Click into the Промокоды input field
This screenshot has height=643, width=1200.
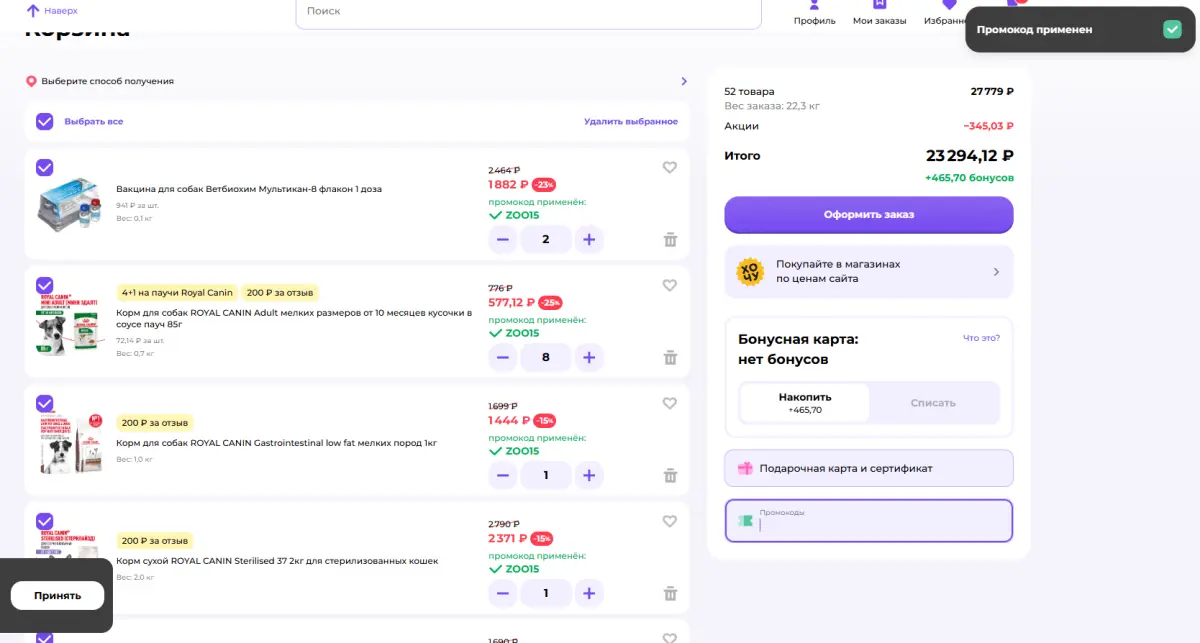(x=869, y=521)
